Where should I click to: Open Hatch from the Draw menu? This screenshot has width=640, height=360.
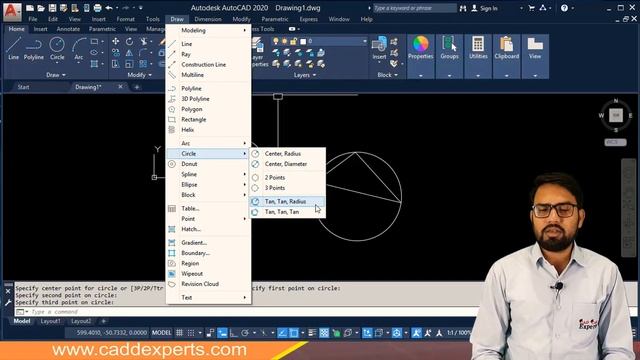[208, 229]
